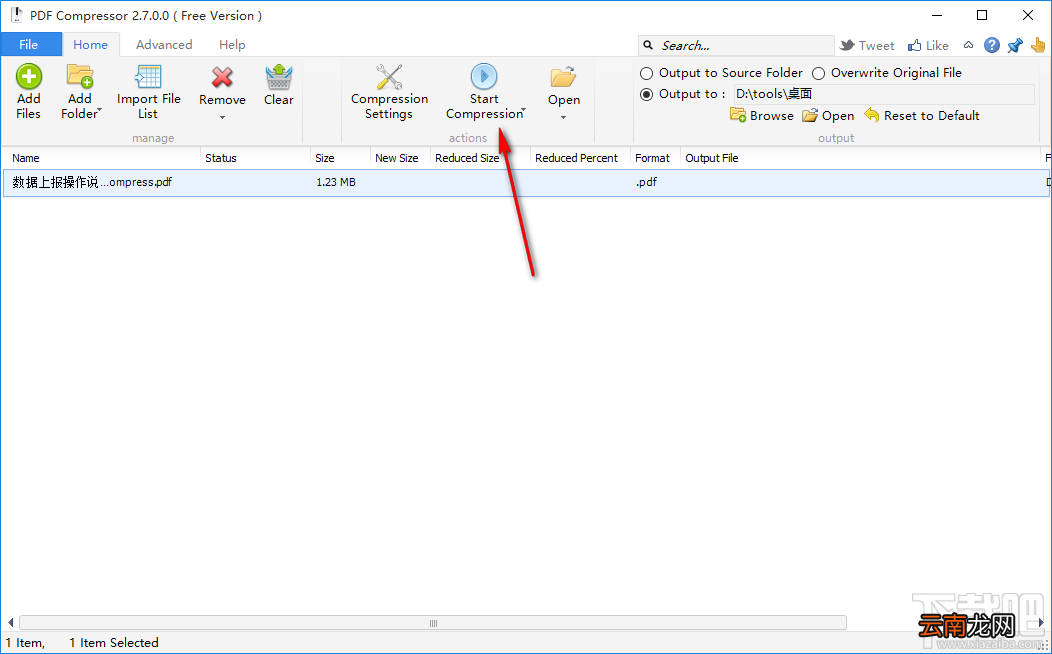The image size is (1052, 654).
Task: Click Reset to Default
Action: point(923,115)
